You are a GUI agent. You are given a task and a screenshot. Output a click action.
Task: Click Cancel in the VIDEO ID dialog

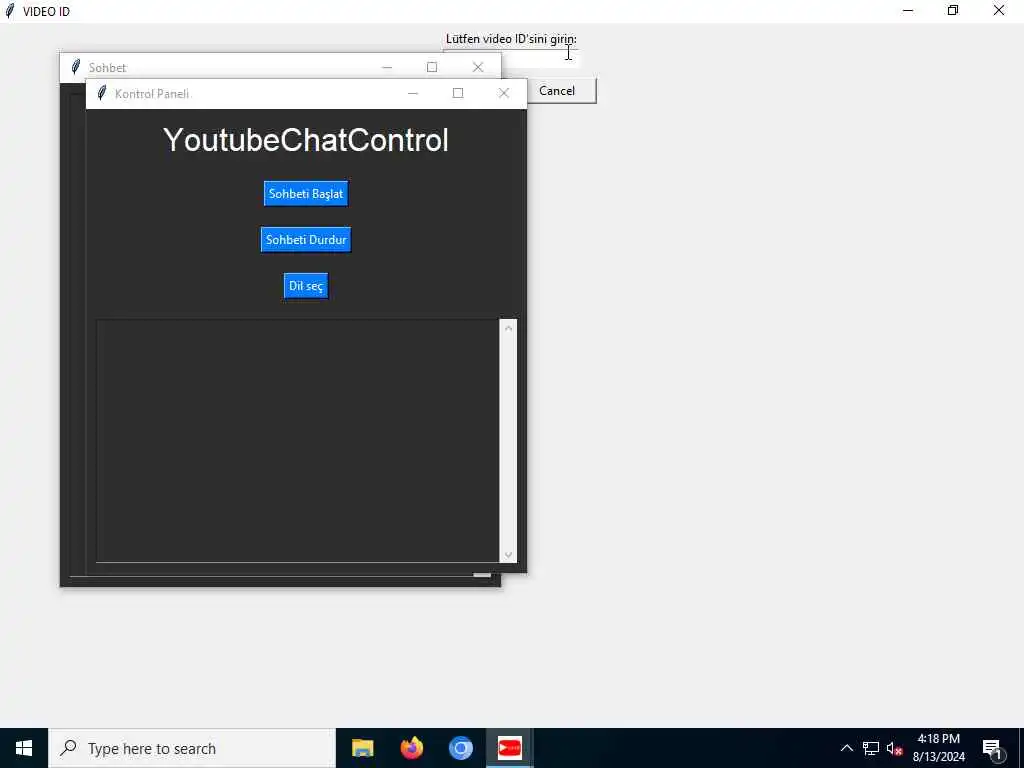pos(561,91)
